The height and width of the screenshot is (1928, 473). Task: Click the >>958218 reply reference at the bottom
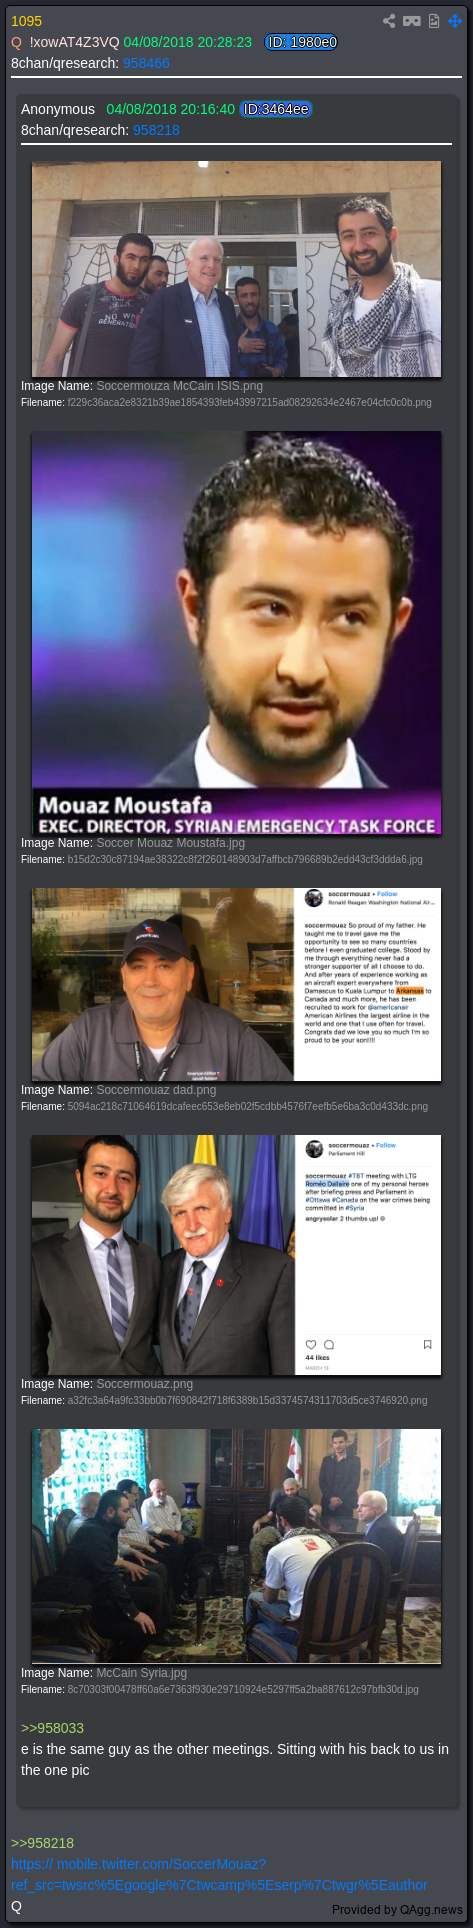pos(42,1843)
